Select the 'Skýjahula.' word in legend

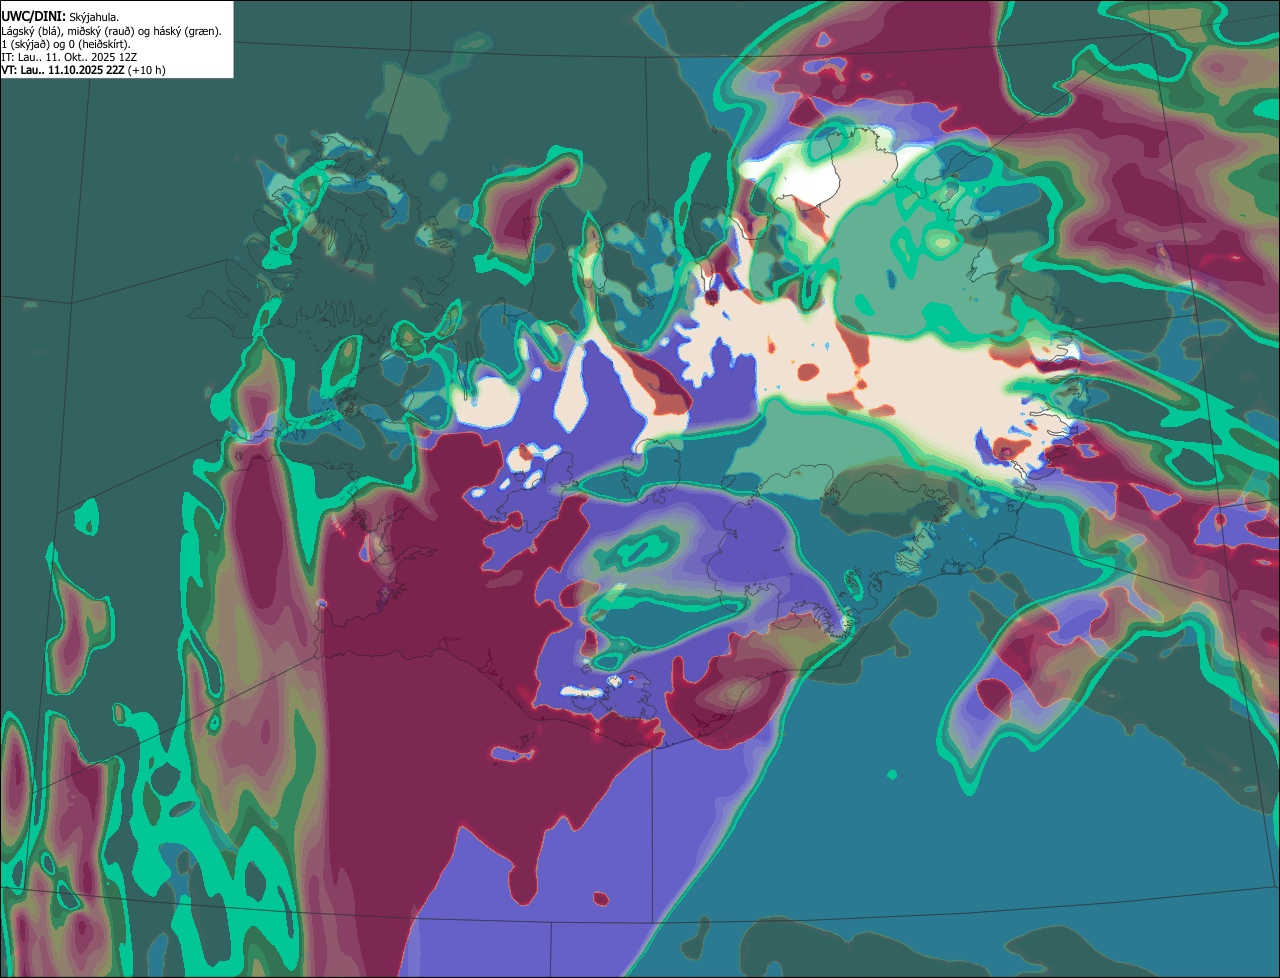94,17
